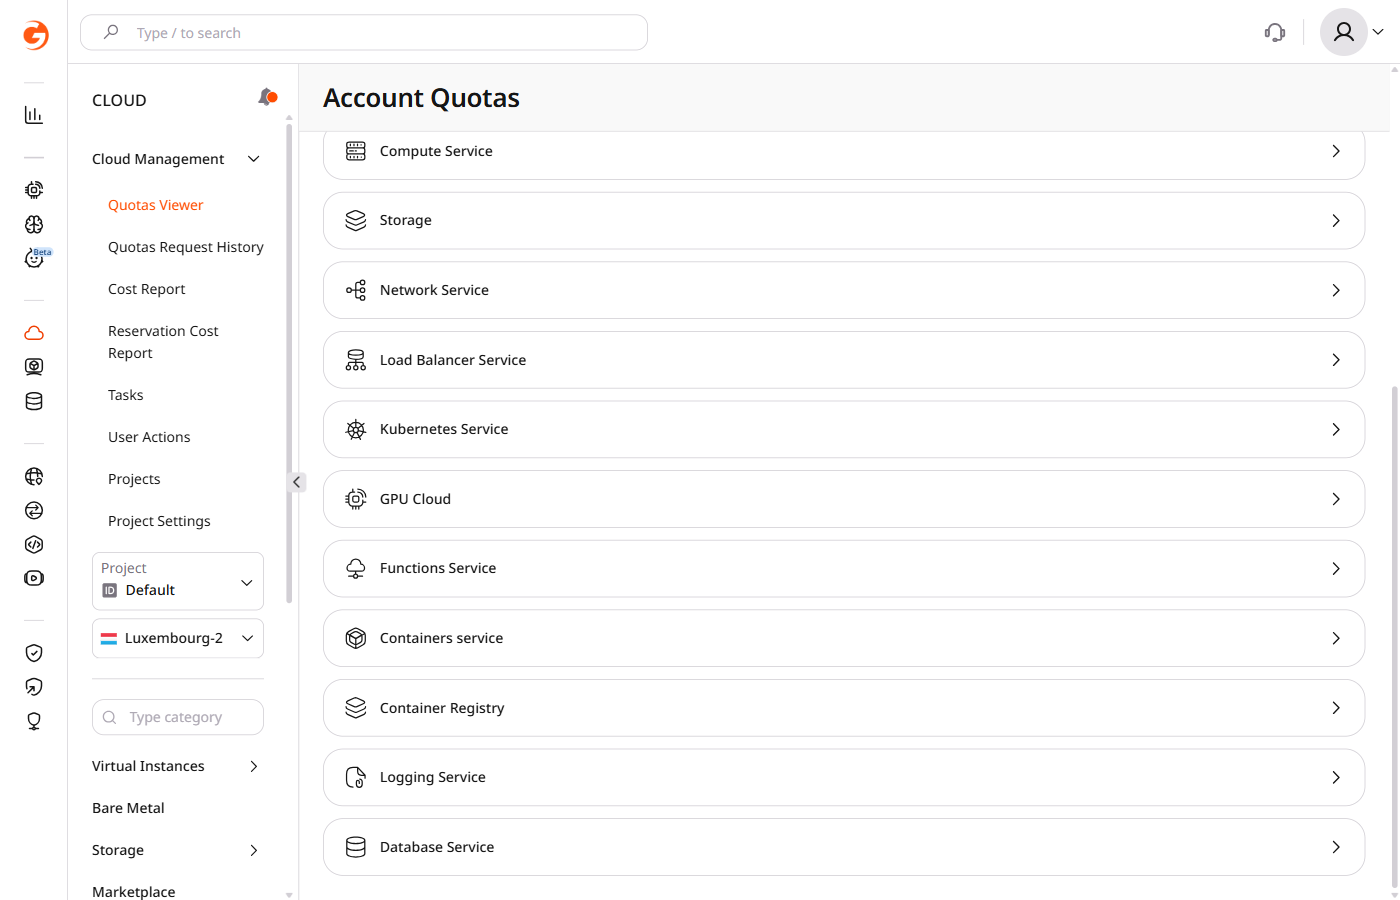1400x900 pixels.
Task: Open the Cost Report page
Action: [147, 289]
